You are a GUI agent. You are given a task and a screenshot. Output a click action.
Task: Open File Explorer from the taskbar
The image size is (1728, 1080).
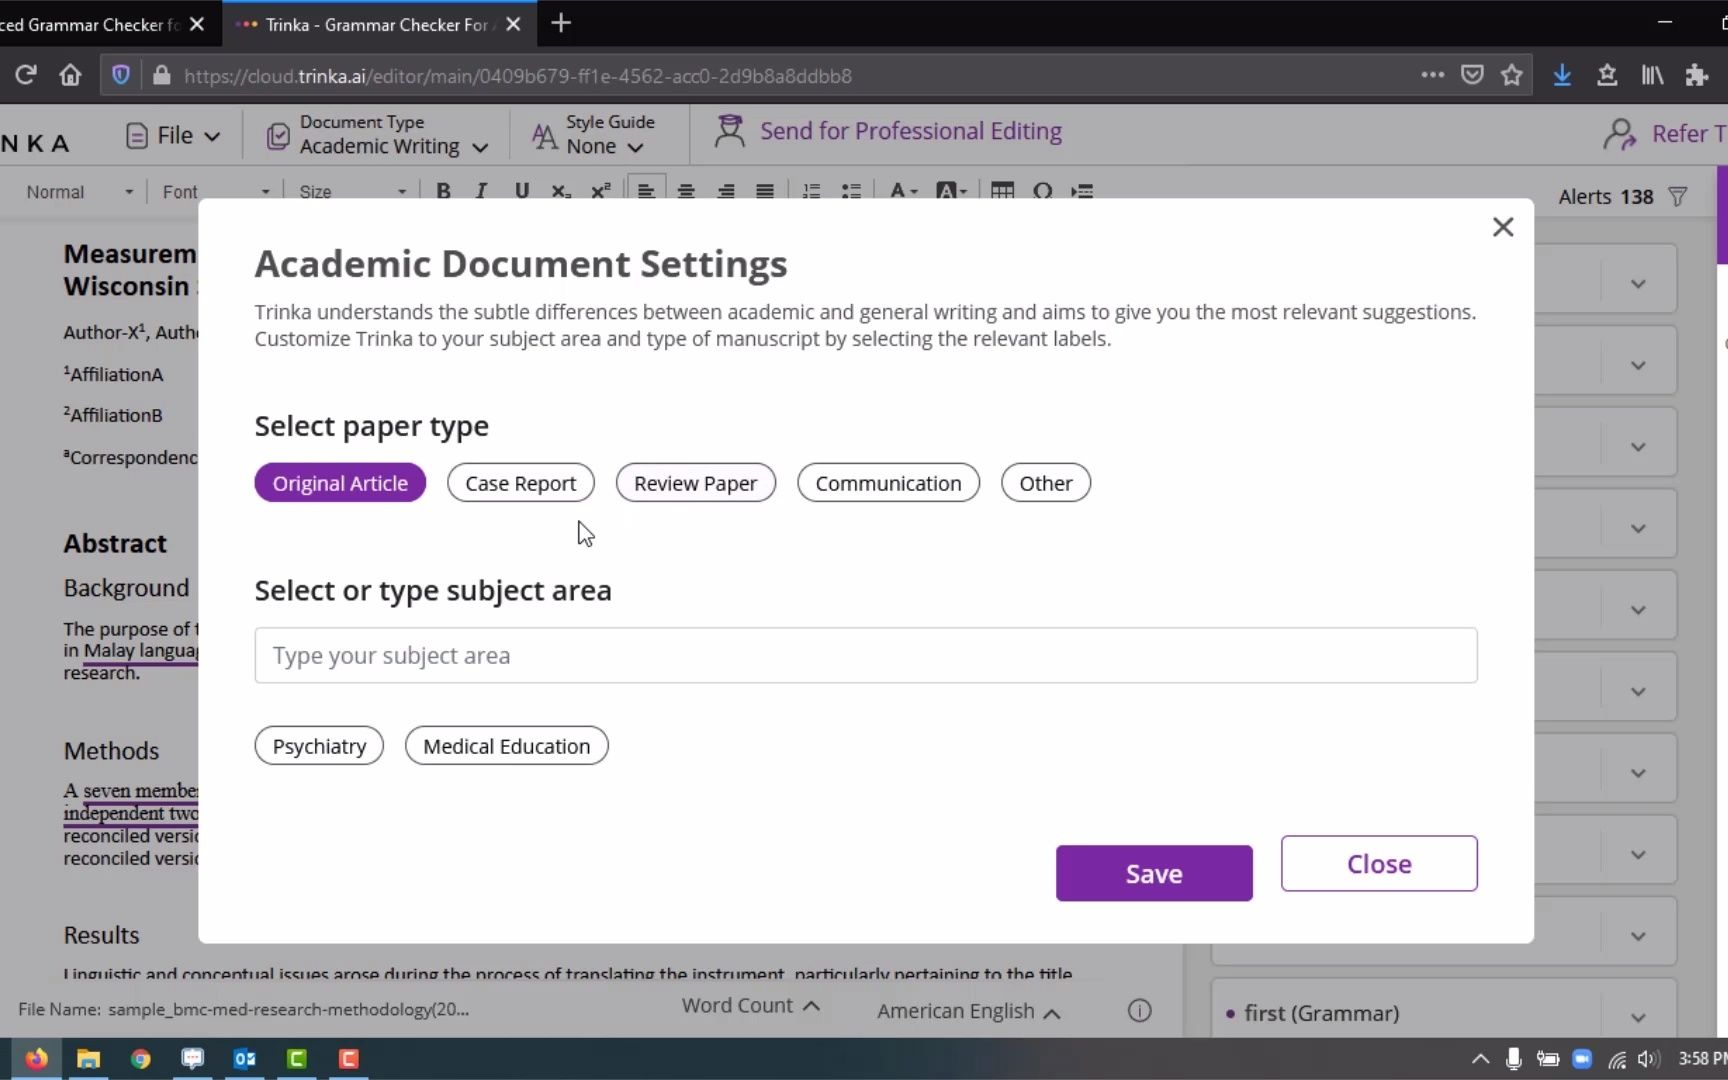pos(88,1058)
